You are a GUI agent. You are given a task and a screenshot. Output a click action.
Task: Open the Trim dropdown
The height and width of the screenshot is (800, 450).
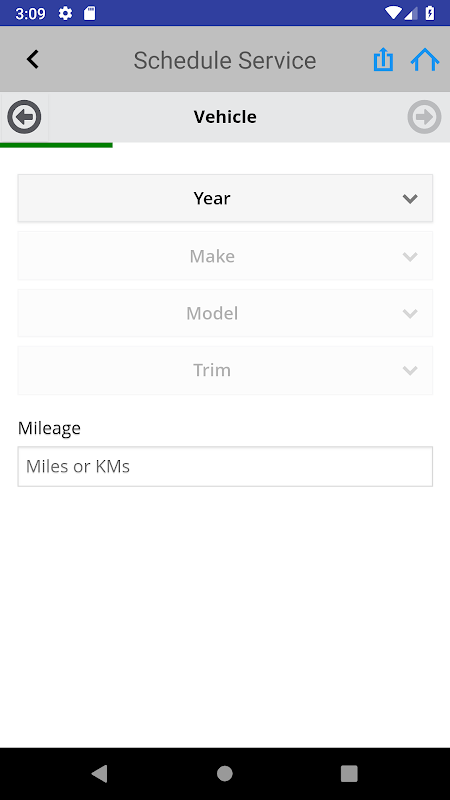225,370
